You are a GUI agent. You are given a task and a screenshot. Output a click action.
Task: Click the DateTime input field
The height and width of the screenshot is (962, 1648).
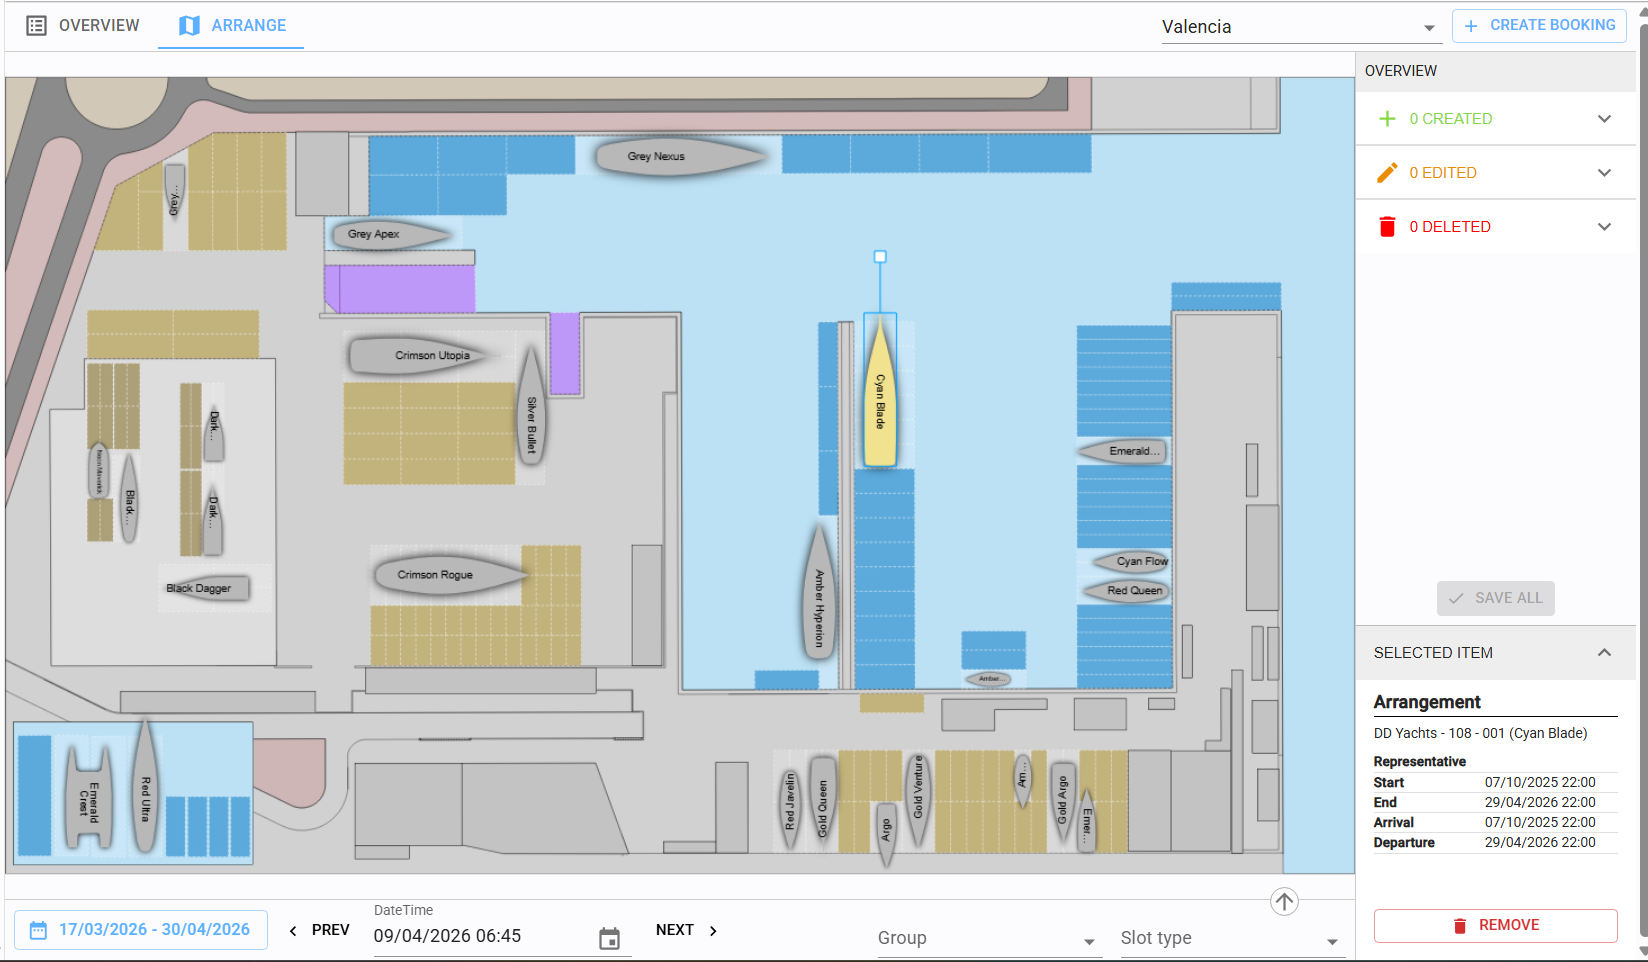tap(480, 936)
